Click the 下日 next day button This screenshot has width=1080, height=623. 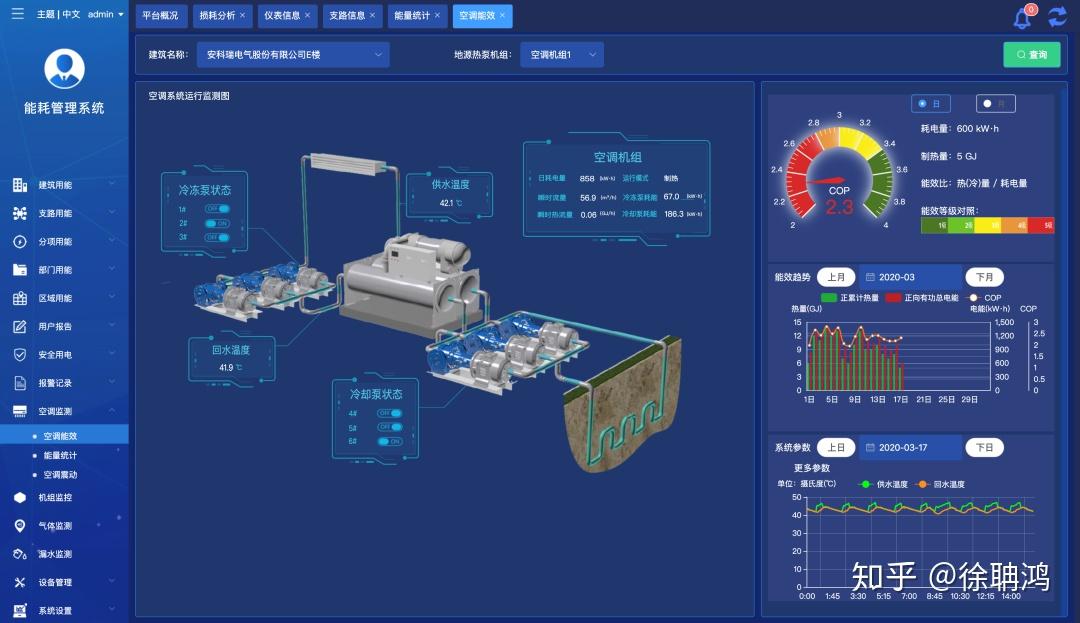pyautogui.click(x=984, y=447)
